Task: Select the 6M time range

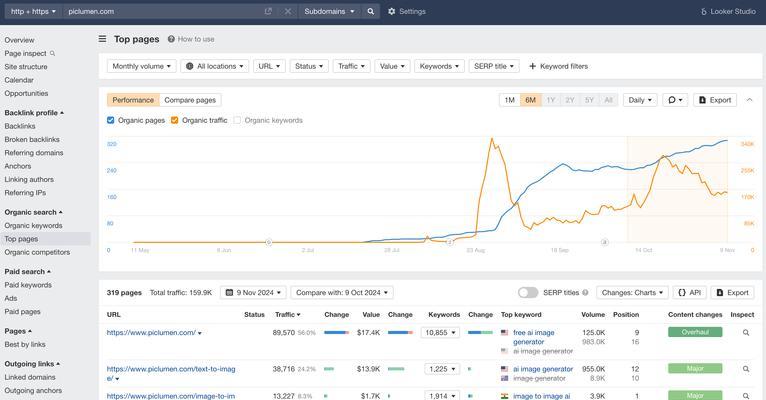Action: tap(531, 100)
